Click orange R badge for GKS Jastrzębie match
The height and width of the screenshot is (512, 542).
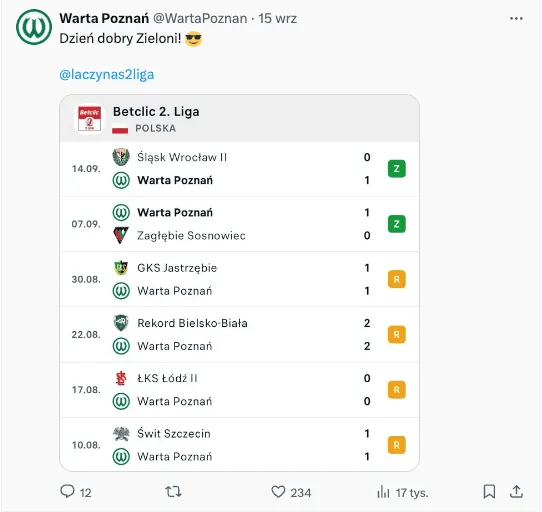[396, 279]
